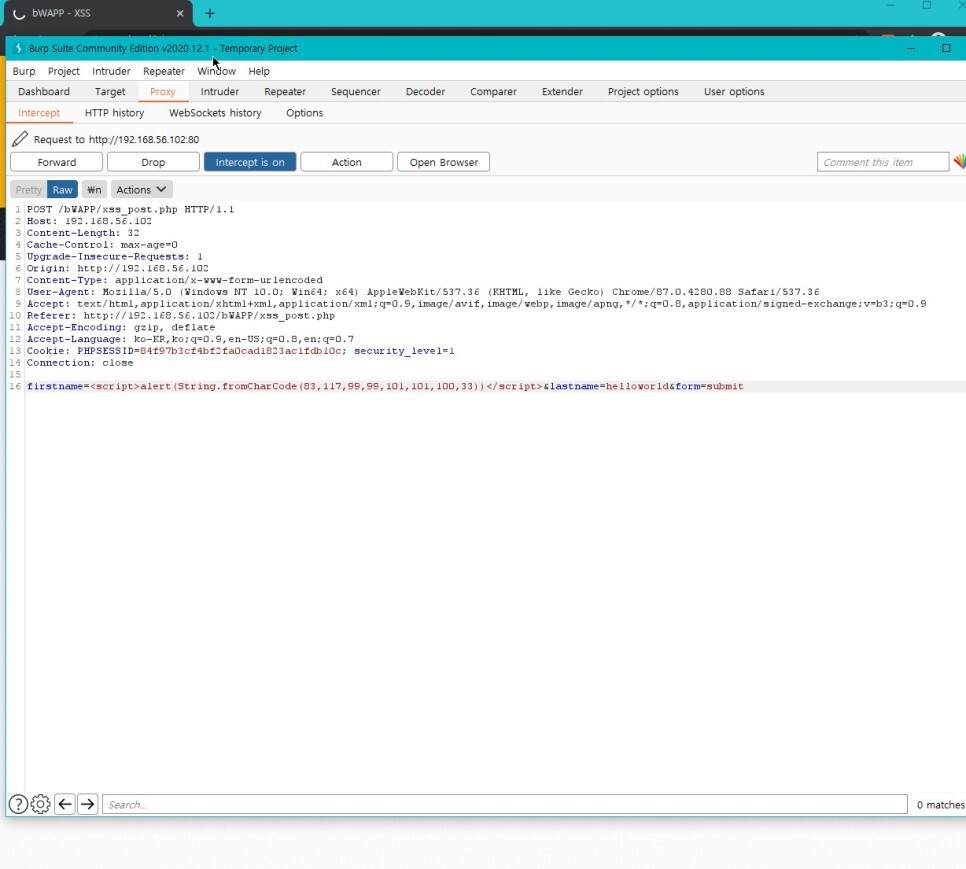
Task: Click the POST /bWAPP/xss_post.php request line
Action: tap(130, 209)
